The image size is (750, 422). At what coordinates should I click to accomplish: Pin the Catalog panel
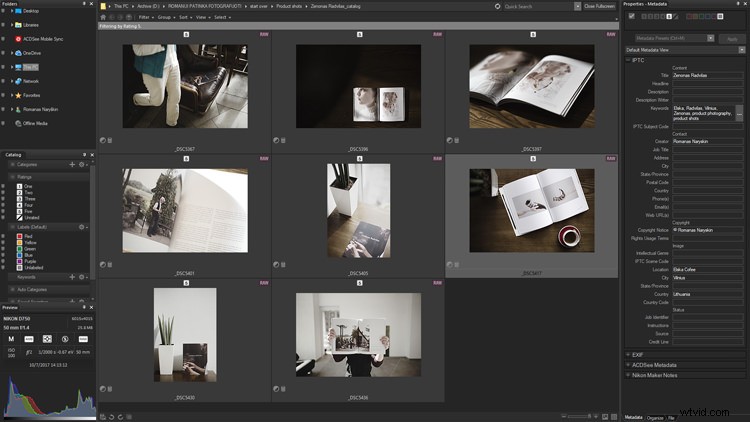84,155
